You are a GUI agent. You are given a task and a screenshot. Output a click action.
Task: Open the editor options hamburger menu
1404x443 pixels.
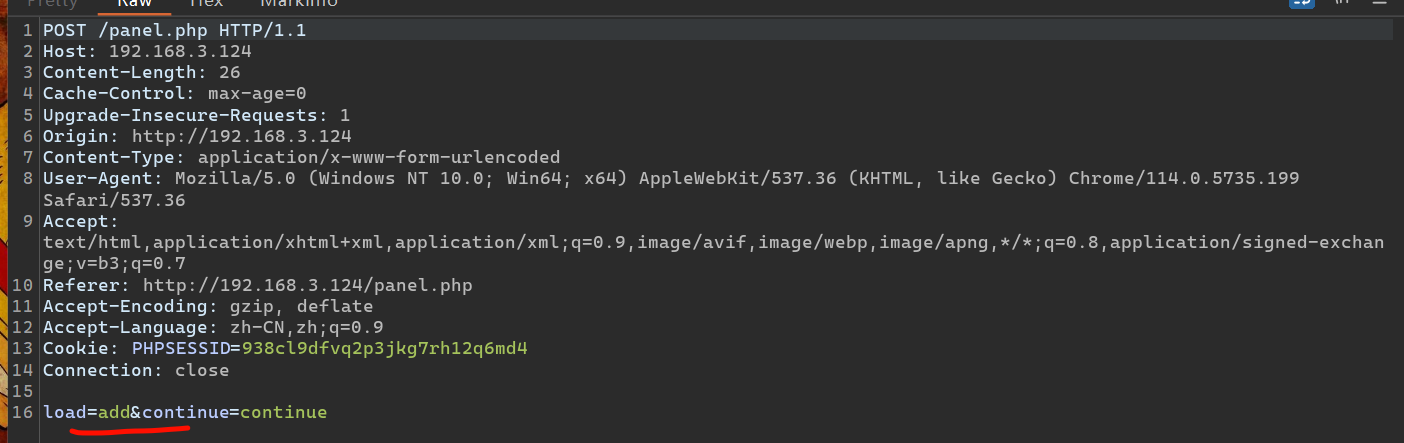tap(1379, 3)
